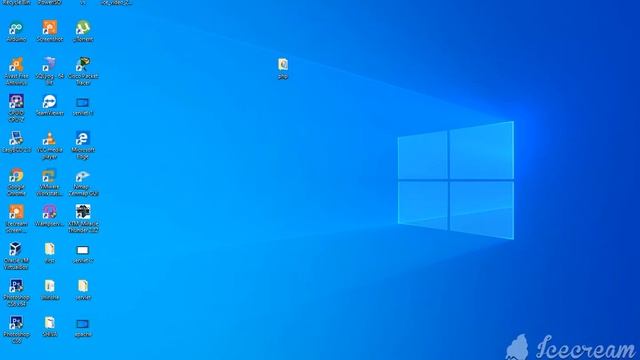The image size is (640, 360).
Task: Select the Nmap Zenmap GUI shortcut
Action: [x=83, y=182]
